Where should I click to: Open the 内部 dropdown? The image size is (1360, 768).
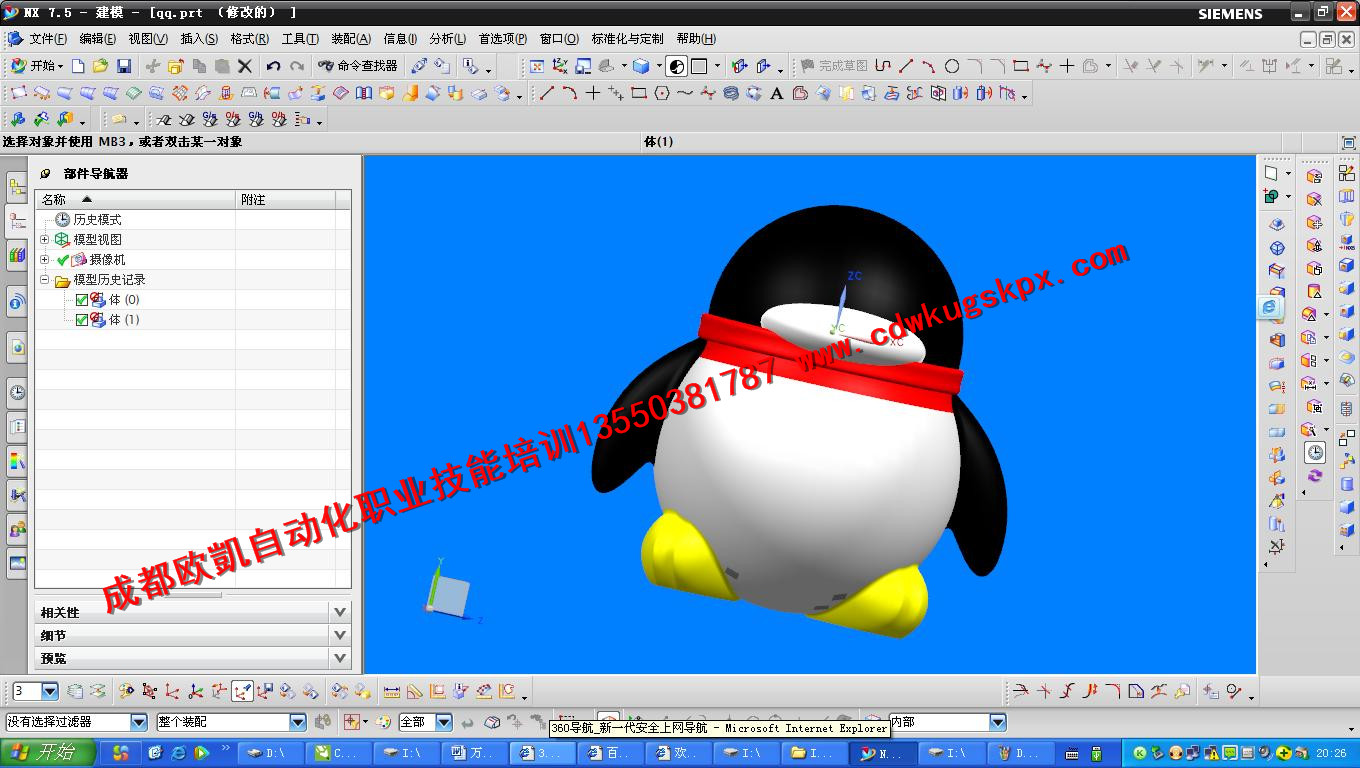997,722
